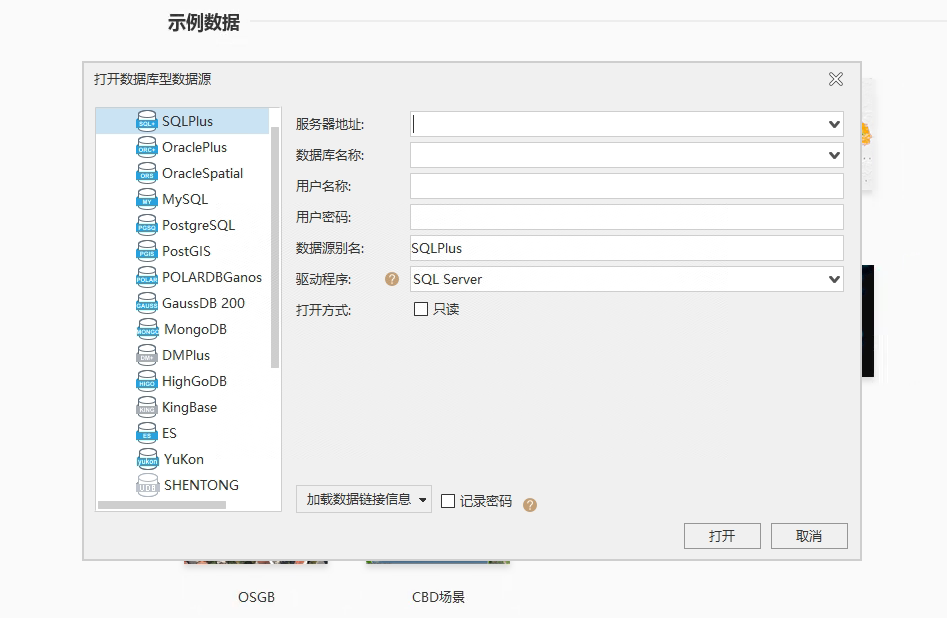Open help icon beside 驱动程序 label

coord(392,279)
